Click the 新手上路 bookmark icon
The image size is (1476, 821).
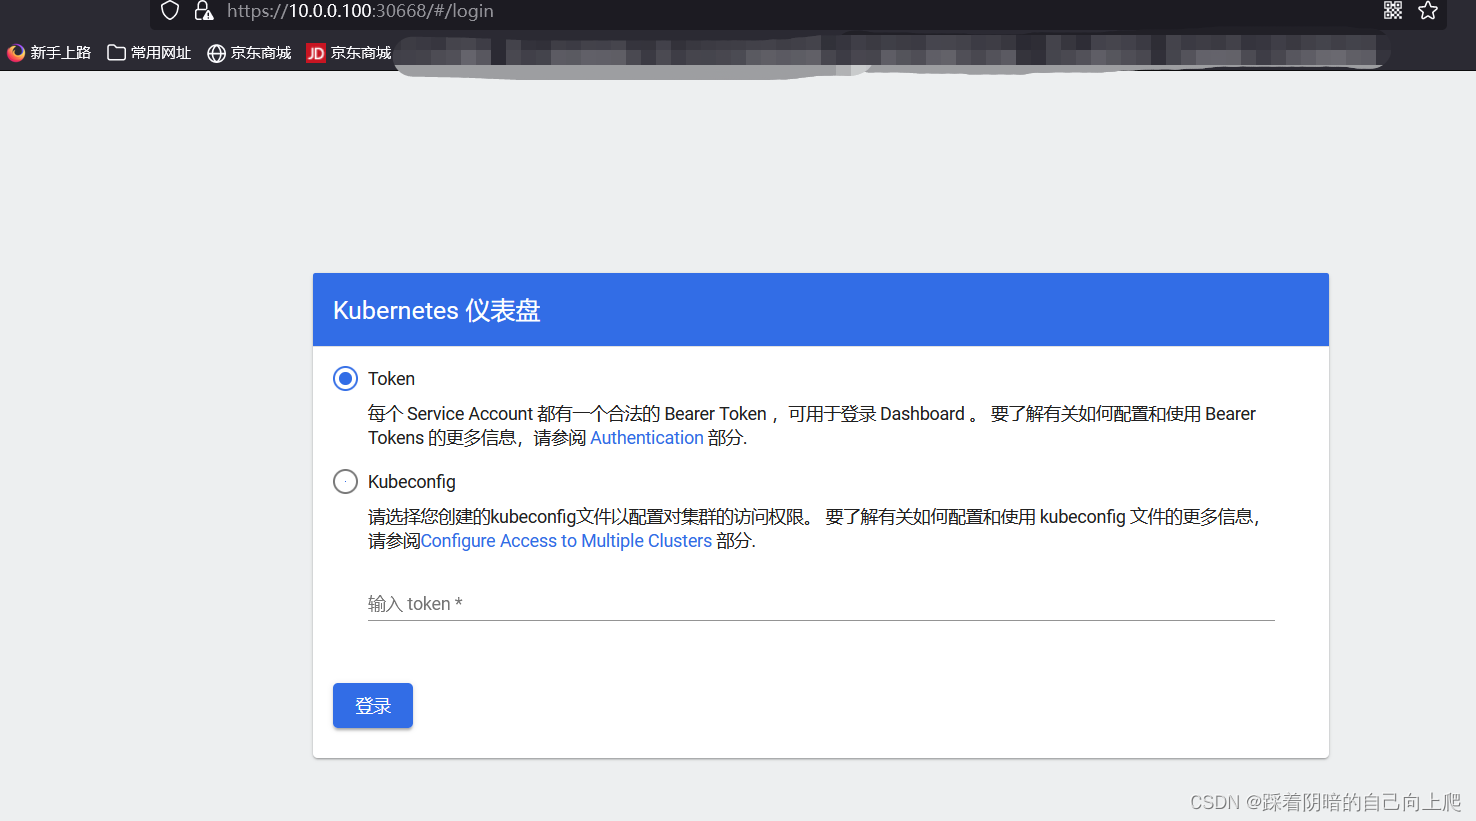(15, 52)
